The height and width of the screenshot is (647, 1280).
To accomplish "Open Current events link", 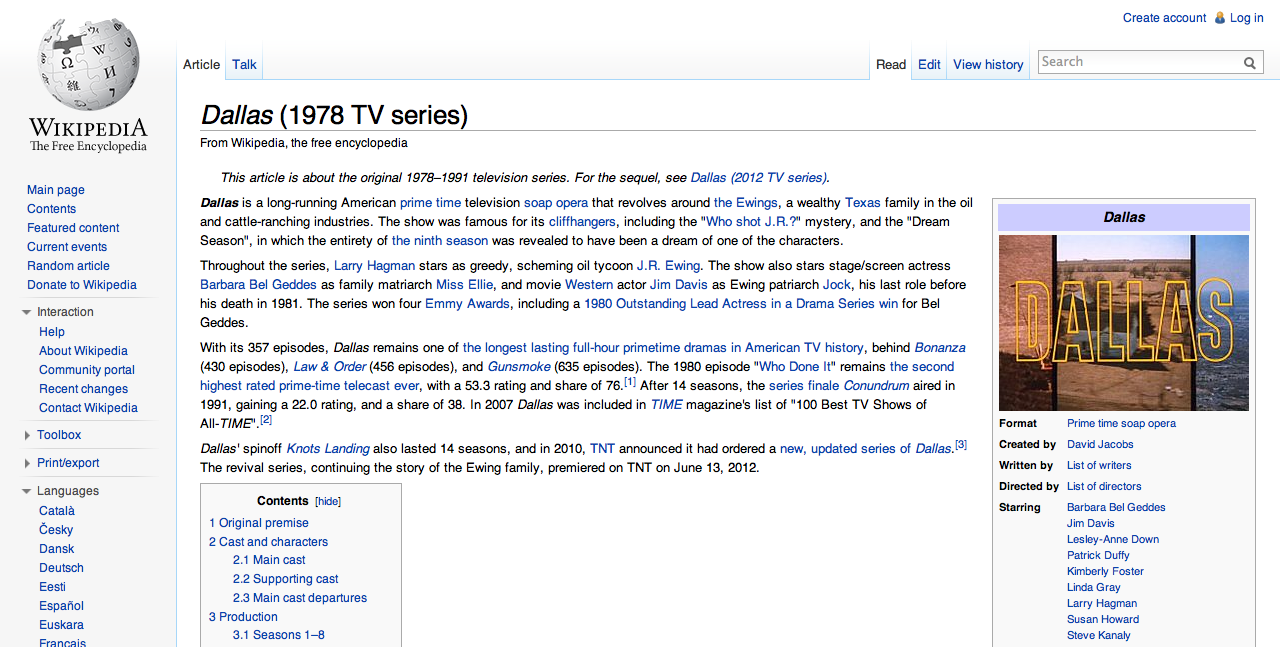I will [x=67, y=247].
